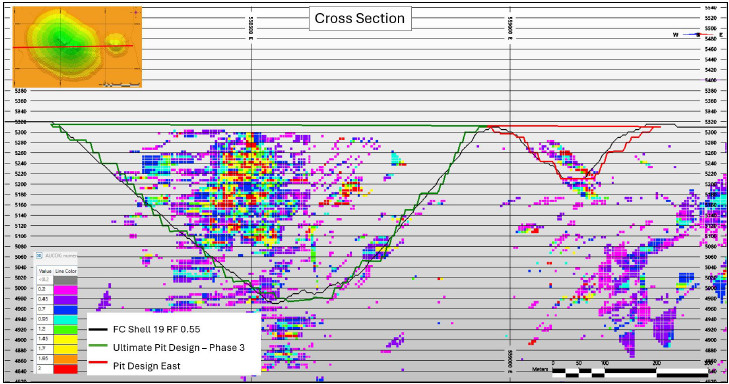
Task: Click the Cross Section title box
Action: pyautogui.click(x=360, y=19)
